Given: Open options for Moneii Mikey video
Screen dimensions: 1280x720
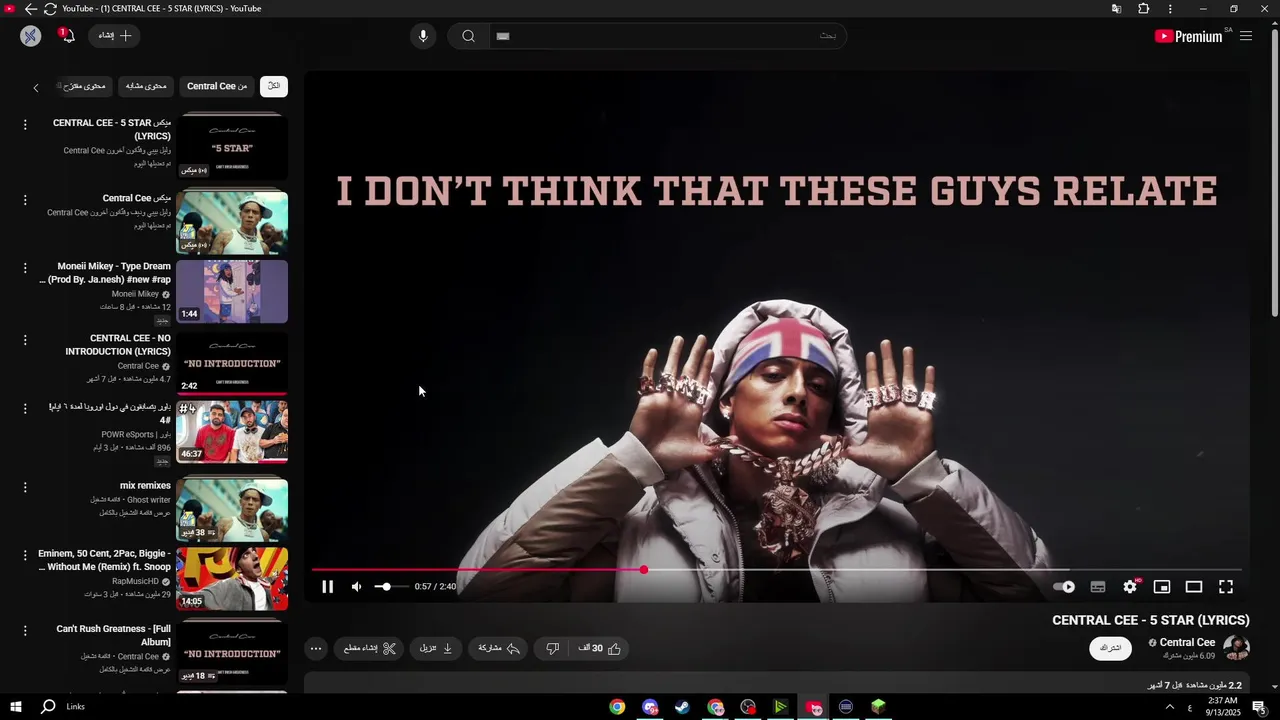Looking at the screenshot, I should (25, 268).
